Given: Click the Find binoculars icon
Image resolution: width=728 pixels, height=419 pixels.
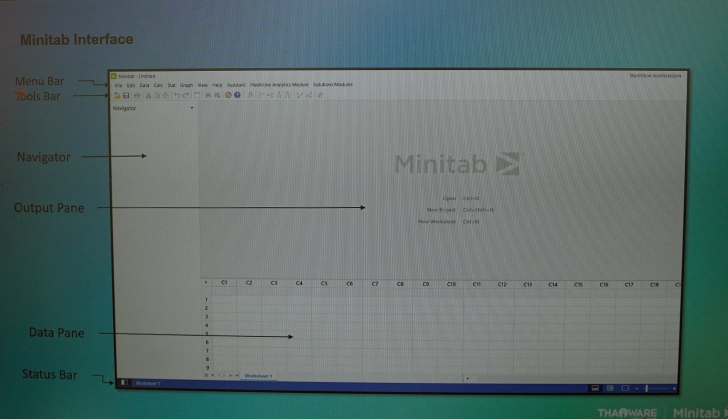Looking at the screenshot, I should pos(208,95).
